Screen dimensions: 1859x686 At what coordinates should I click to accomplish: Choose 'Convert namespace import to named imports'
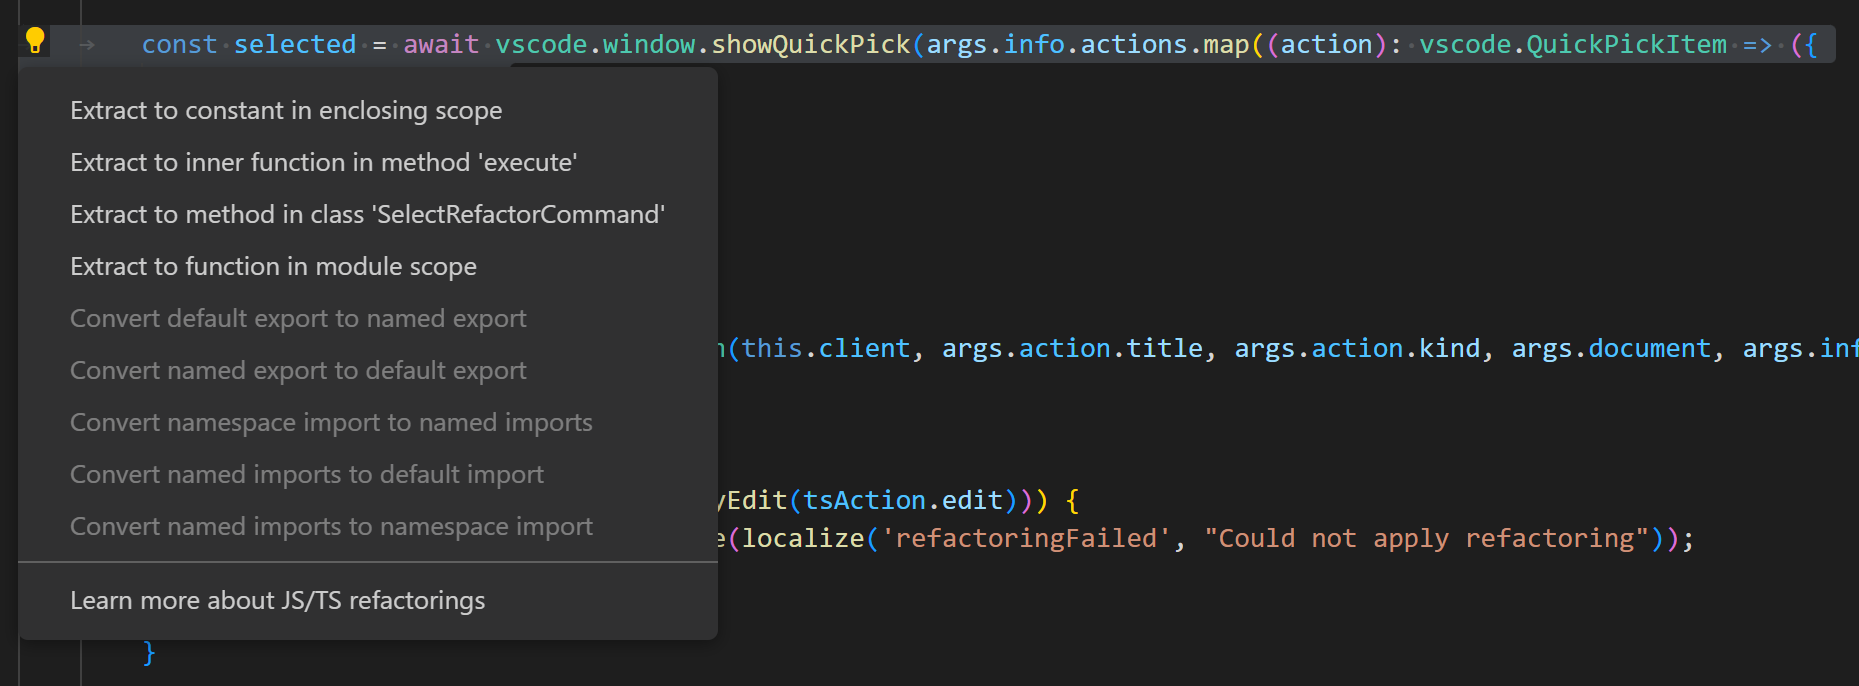click(331, 423)
